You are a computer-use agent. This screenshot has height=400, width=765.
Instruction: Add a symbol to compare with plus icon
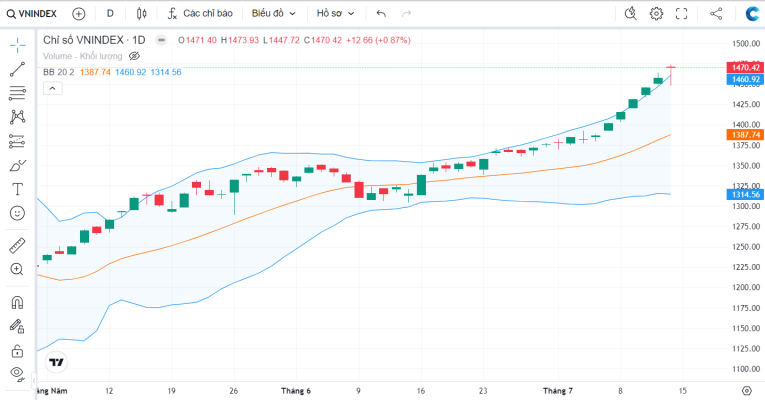coord(79,14)
